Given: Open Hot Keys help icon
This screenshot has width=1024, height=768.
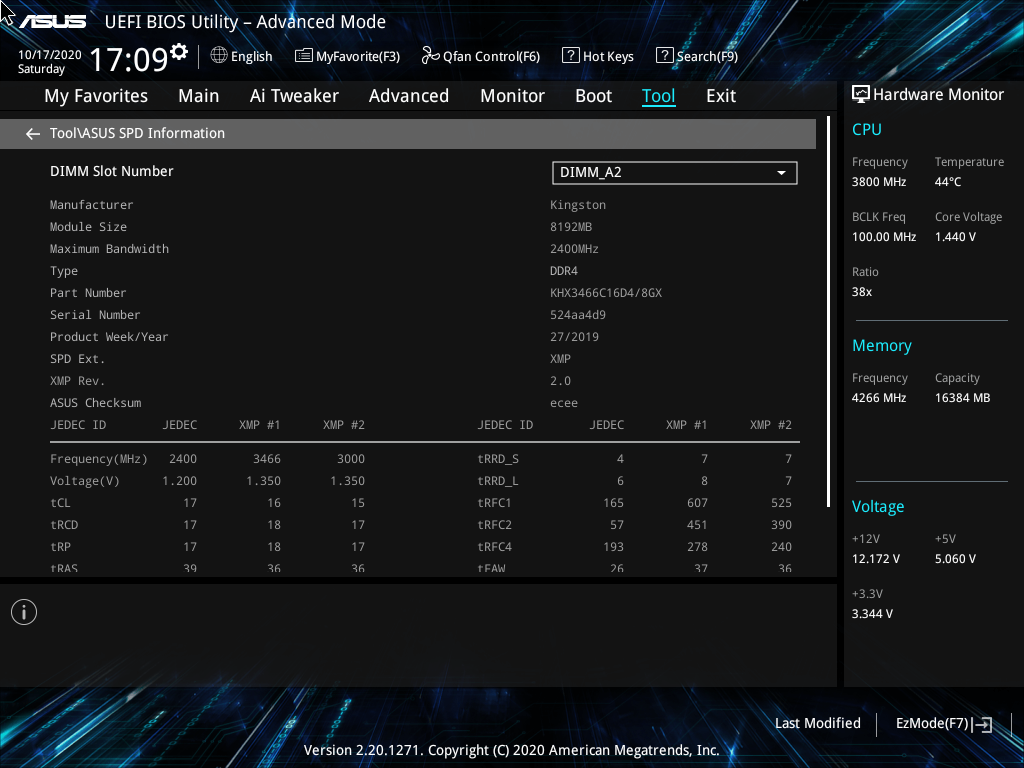Looking at the screenshot, I should coord(570,56).
